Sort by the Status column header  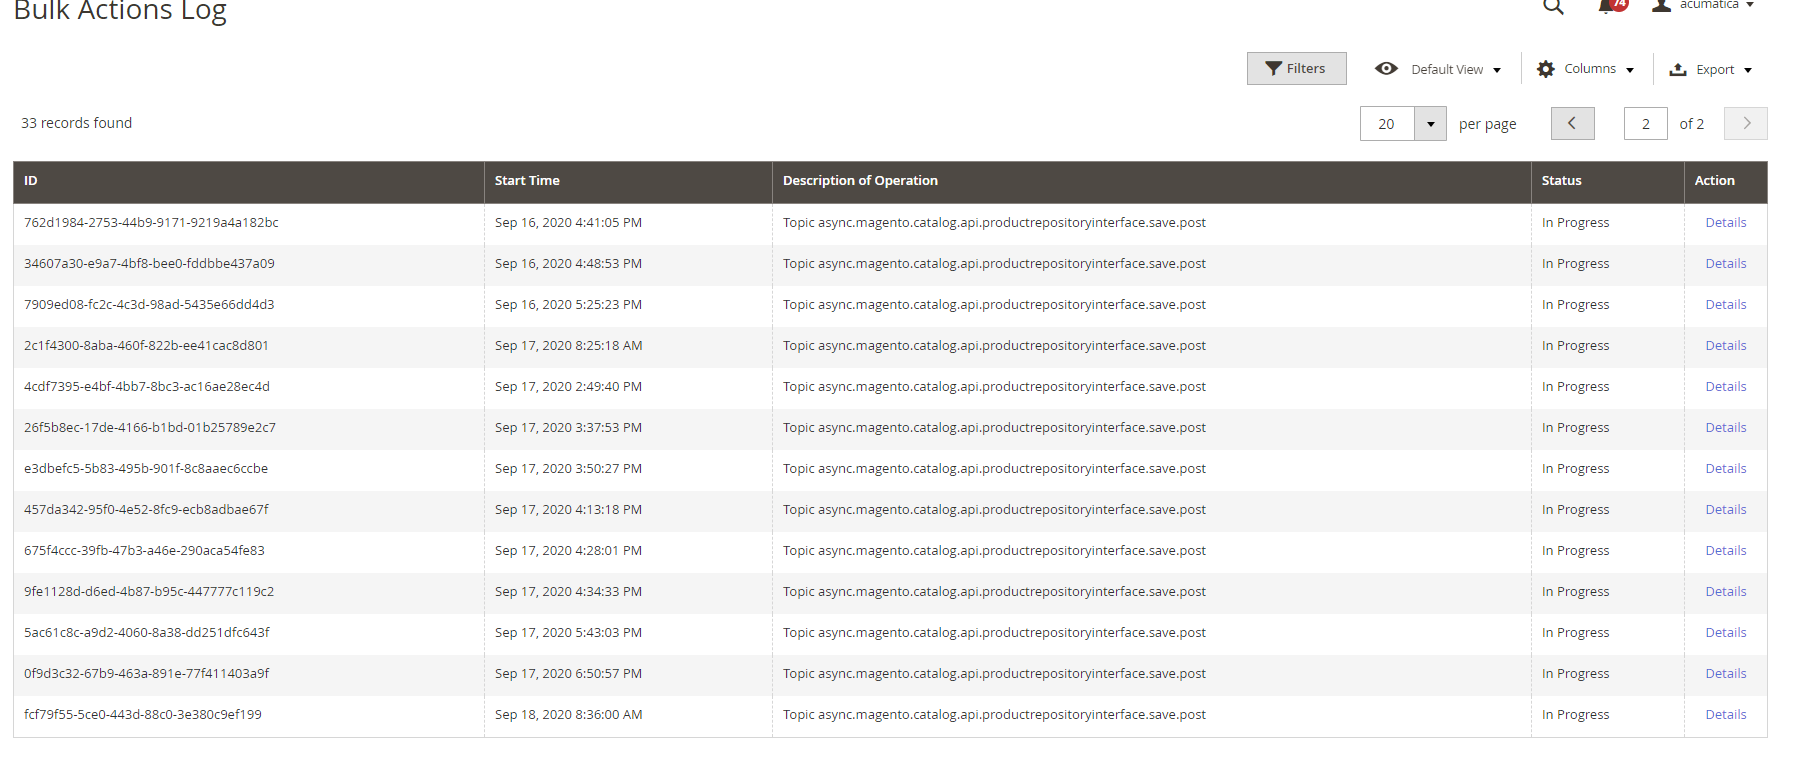[x=1561, y=181]
